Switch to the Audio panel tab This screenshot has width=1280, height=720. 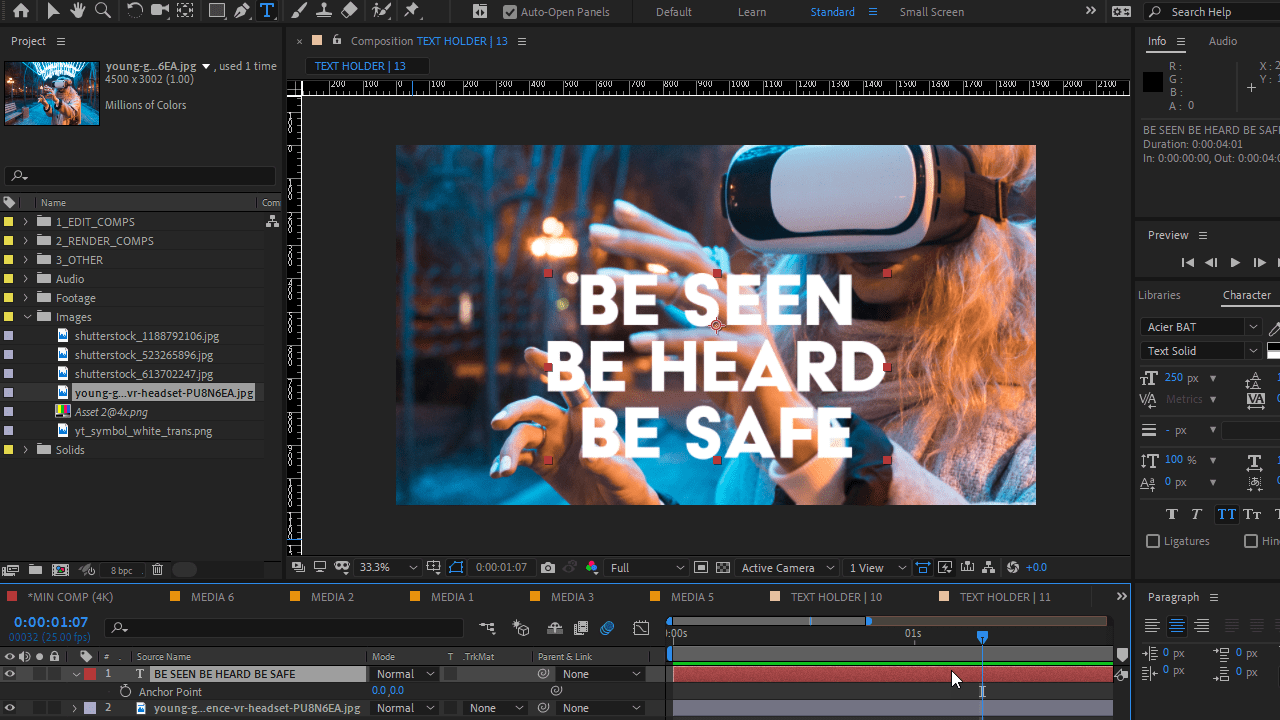[1222, 41]
